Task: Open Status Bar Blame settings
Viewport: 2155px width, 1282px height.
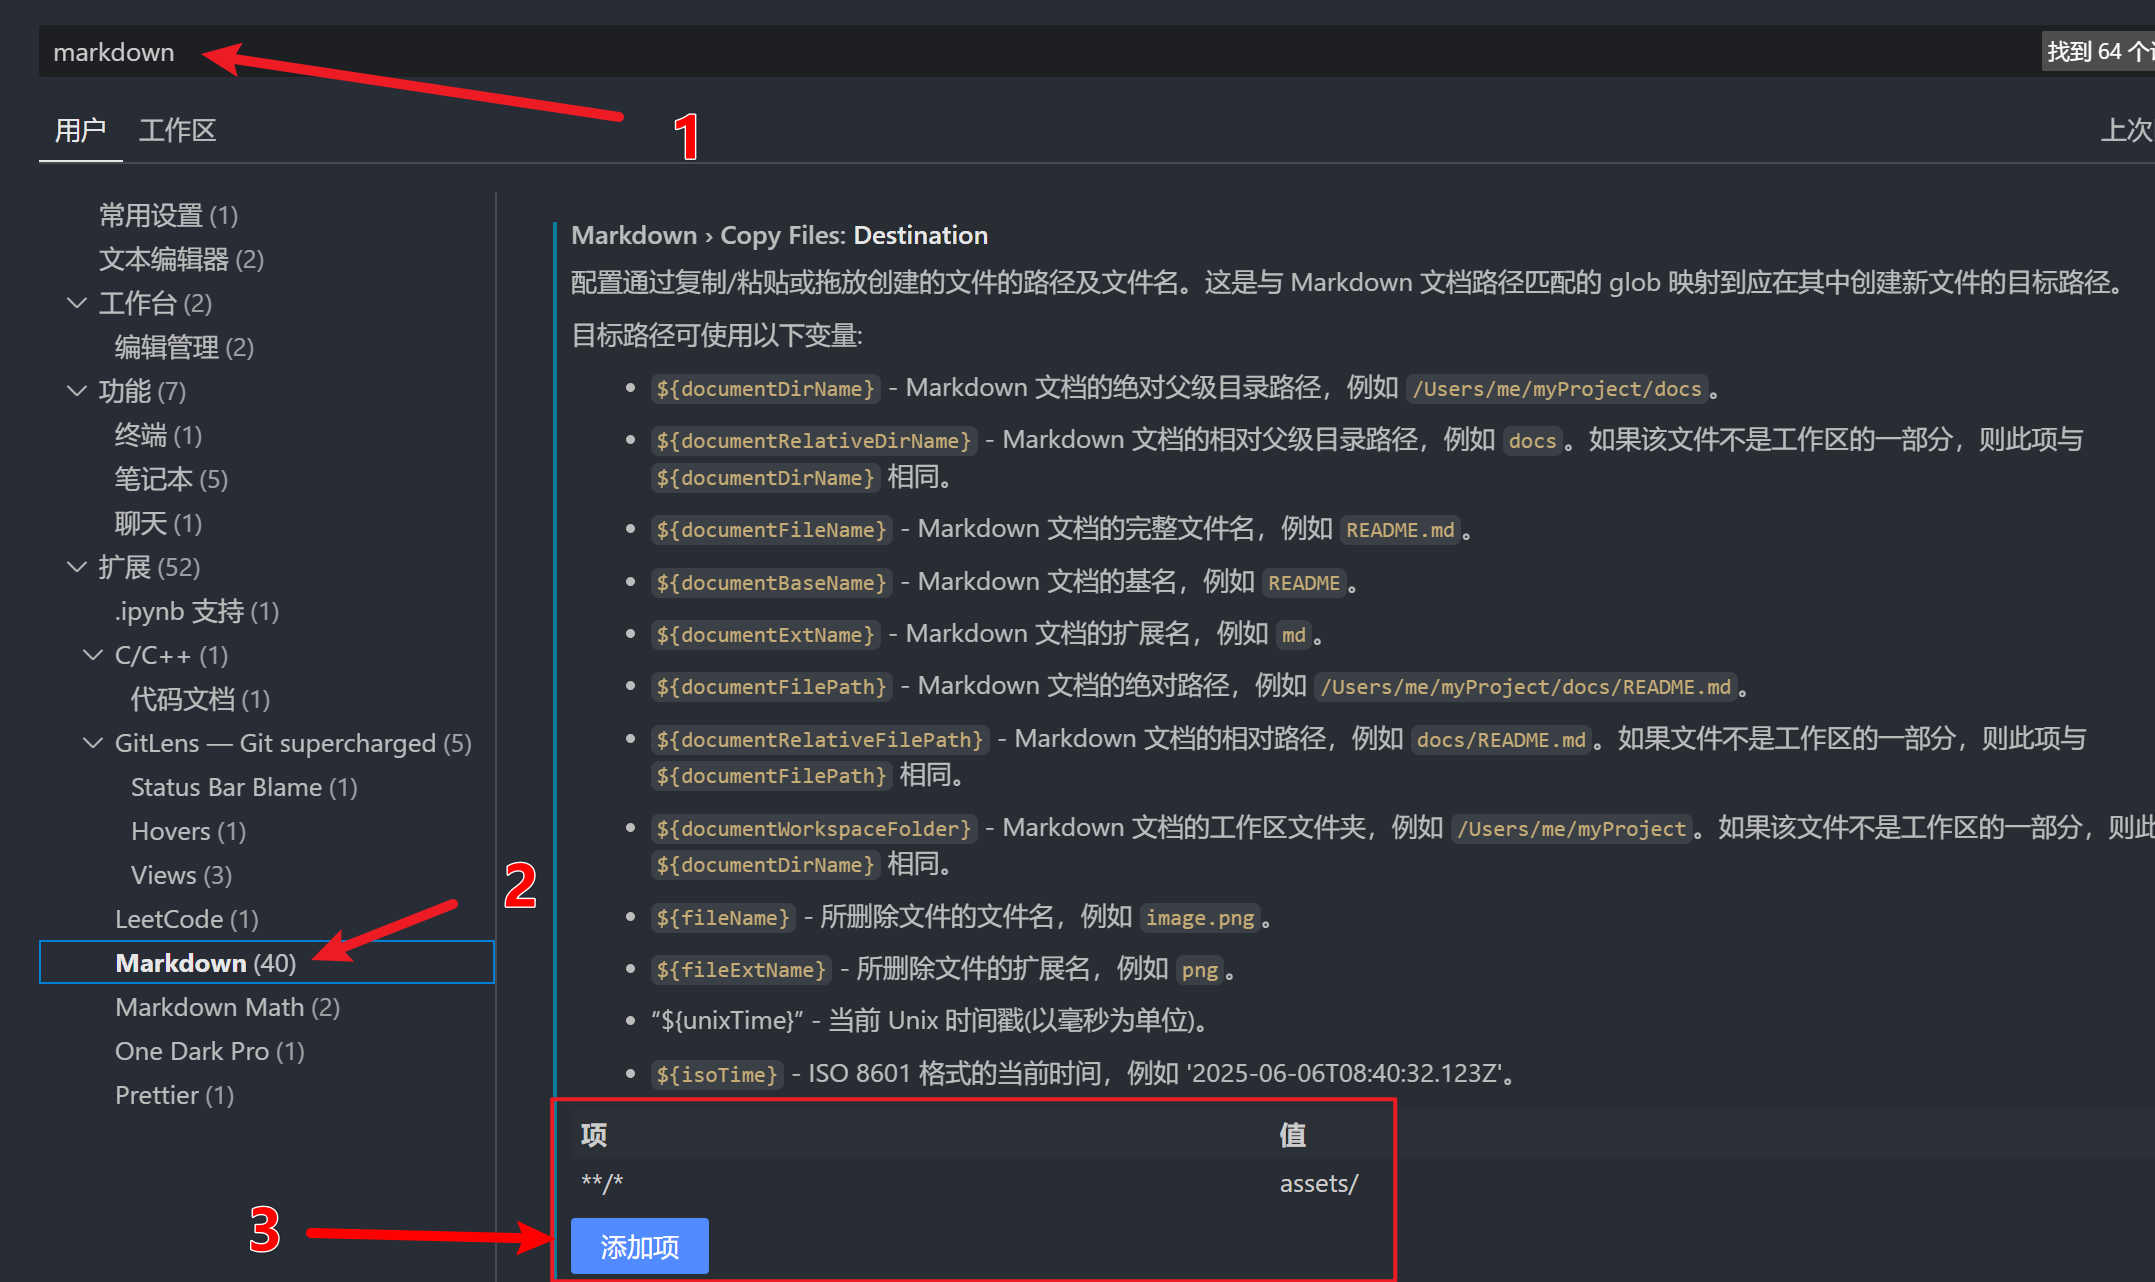Action: tap(243, 787)
